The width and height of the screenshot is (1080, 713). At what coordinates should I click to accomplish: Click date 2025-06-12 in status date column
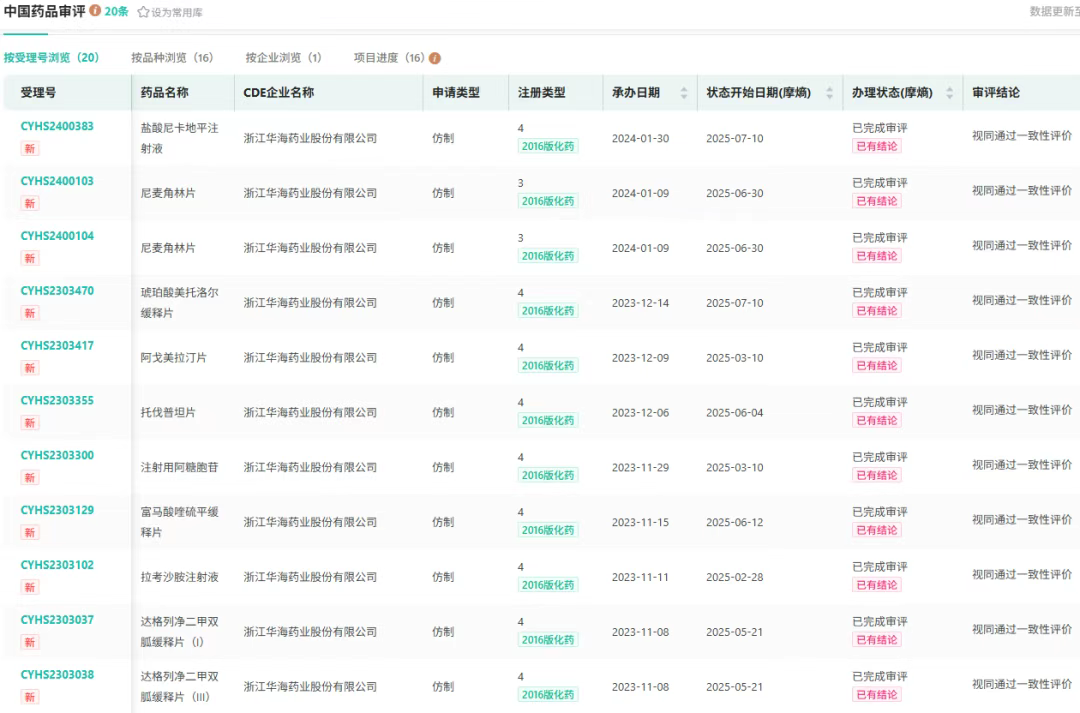pyautogui.click(x=734, y=522)
